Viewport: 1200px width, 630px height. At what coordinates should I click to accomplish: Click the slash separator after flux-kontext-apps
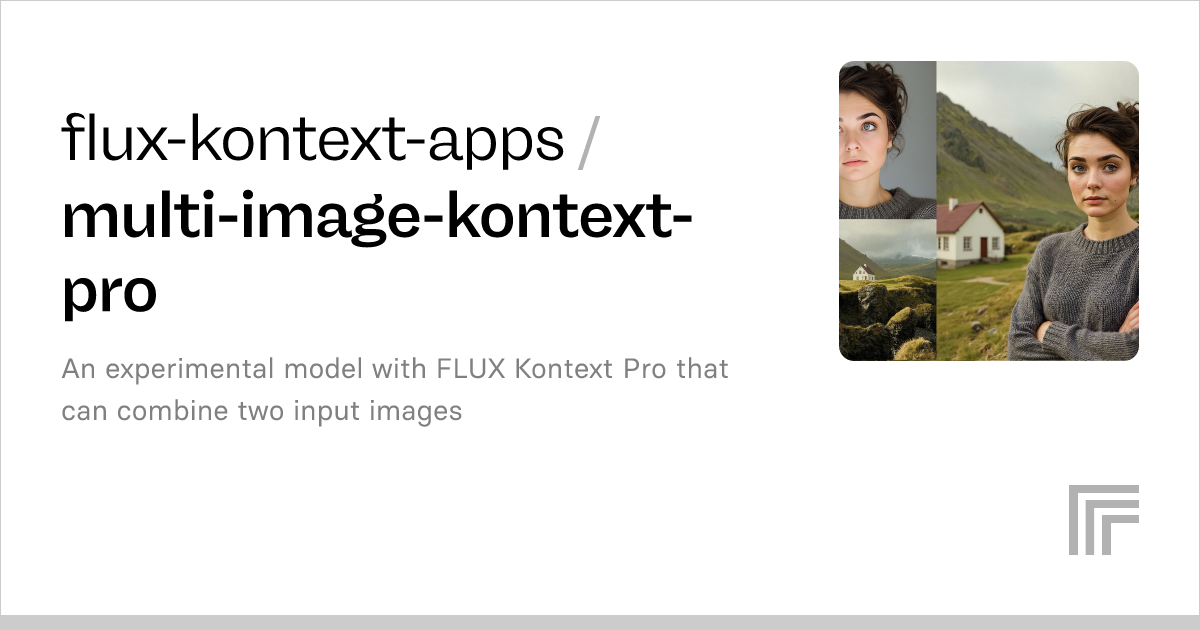click(x=588, y=140)
